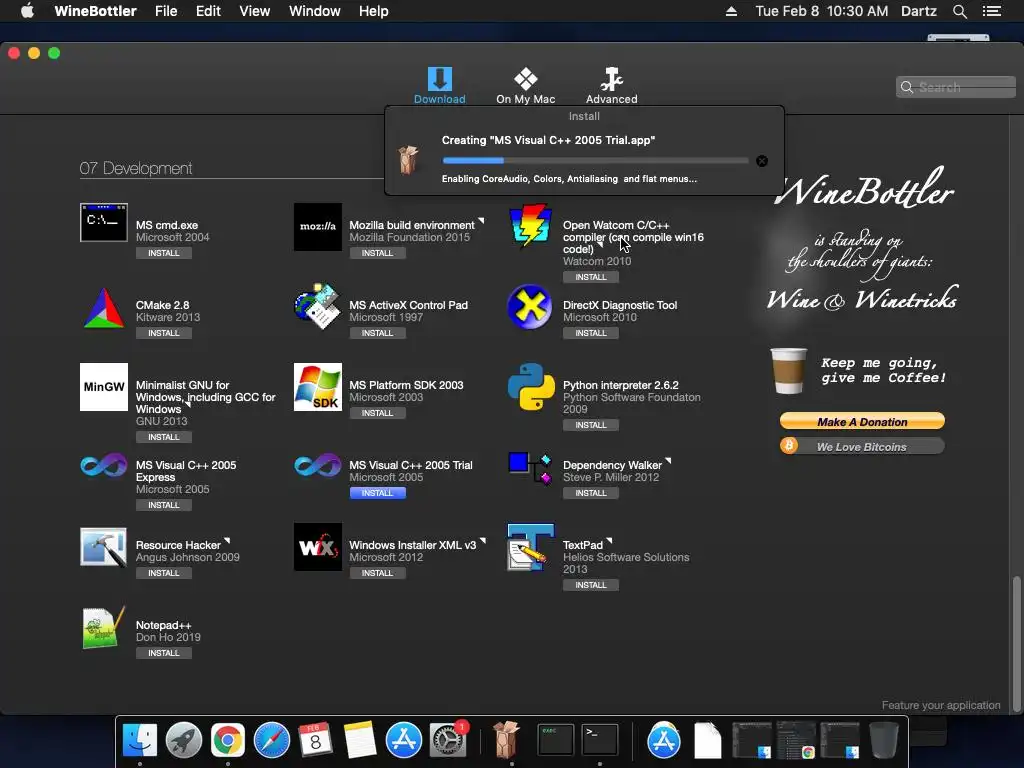Click the TextPad icon
Screen dimensions: 1024x768
click(531, 547)
